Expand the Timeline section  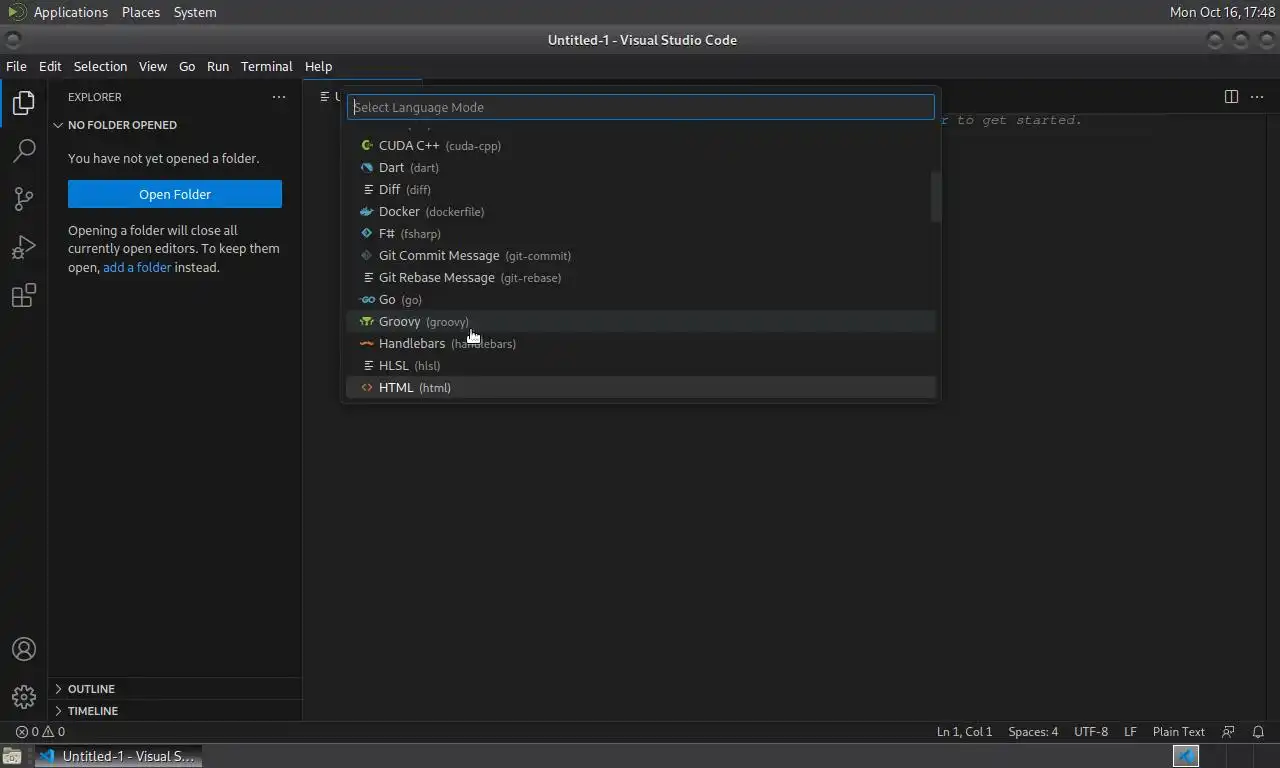(175, 711)
